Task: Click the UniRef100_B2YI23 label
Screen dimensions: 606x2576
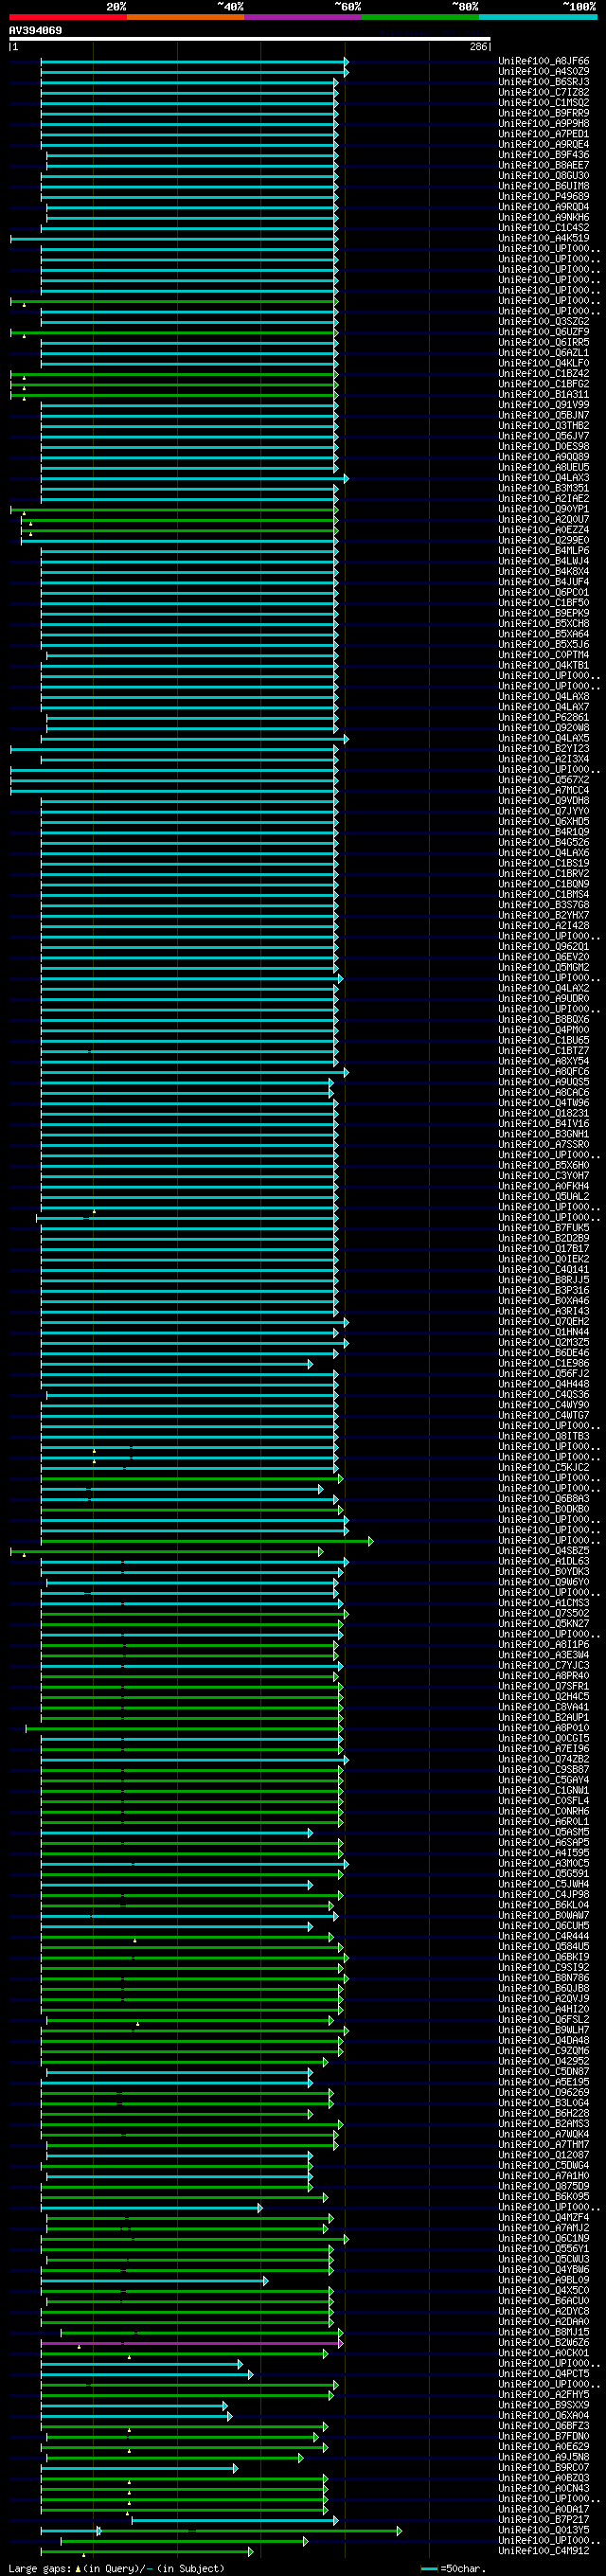Action: (544, 749)
